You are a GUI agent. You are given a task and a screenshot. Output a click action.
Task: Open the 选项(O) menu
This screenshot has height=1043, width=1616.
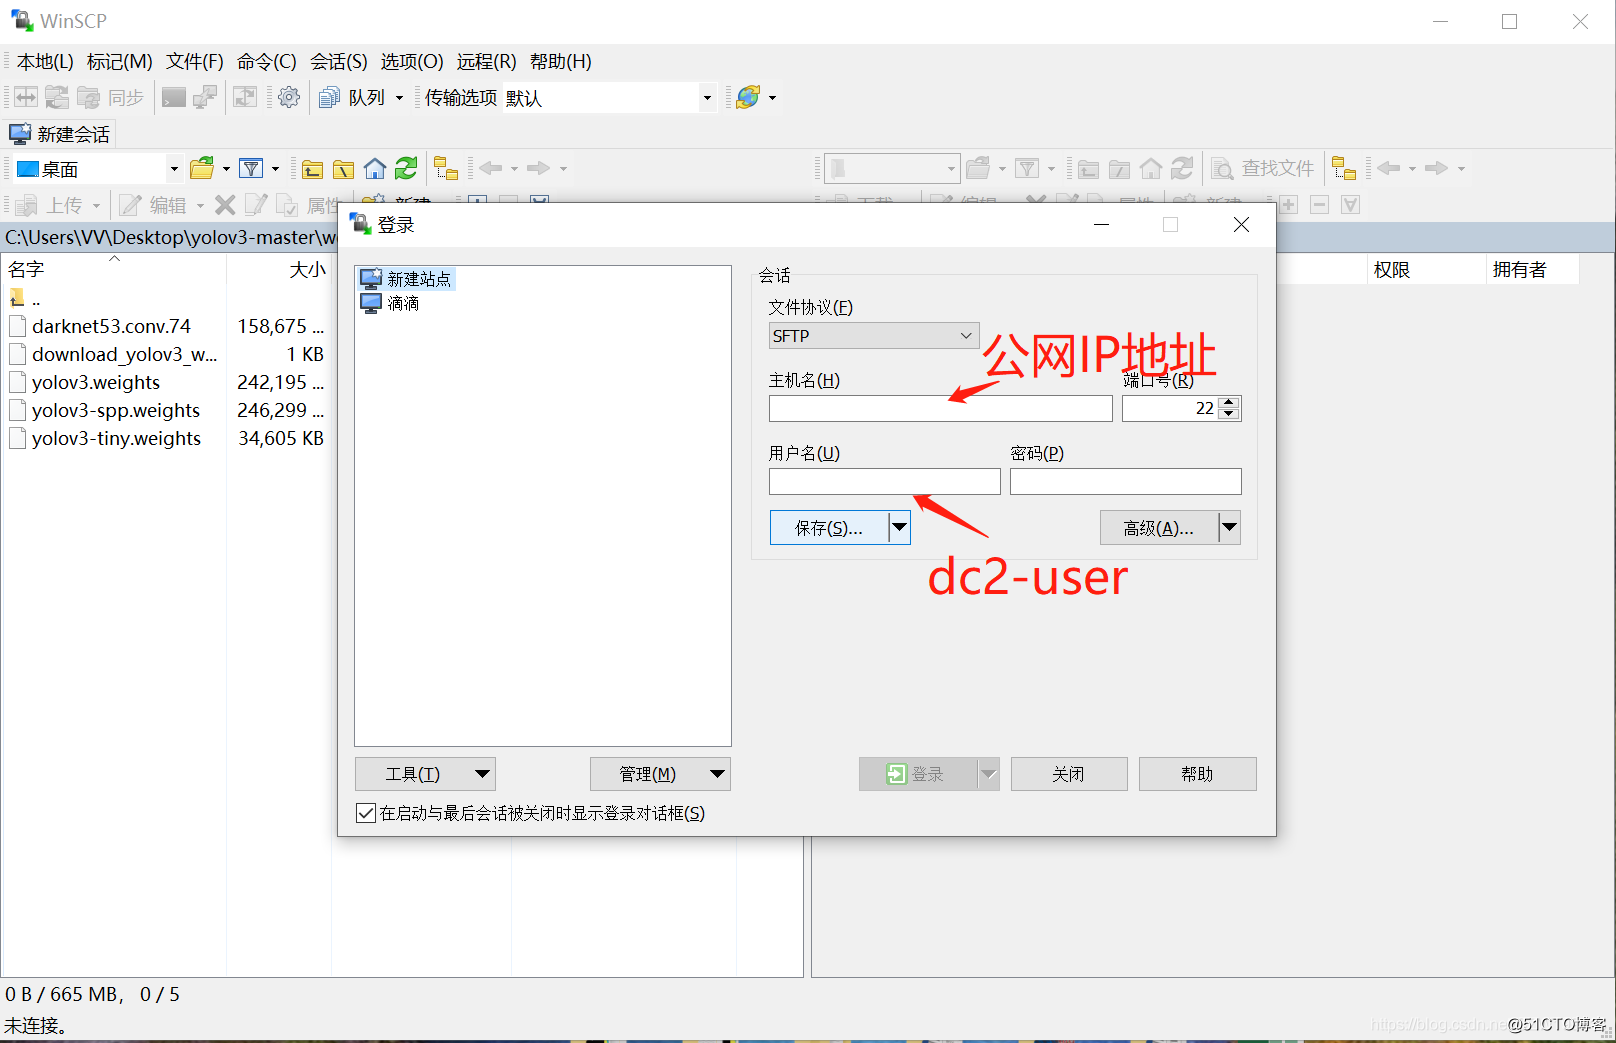click(x=412, y=62)
